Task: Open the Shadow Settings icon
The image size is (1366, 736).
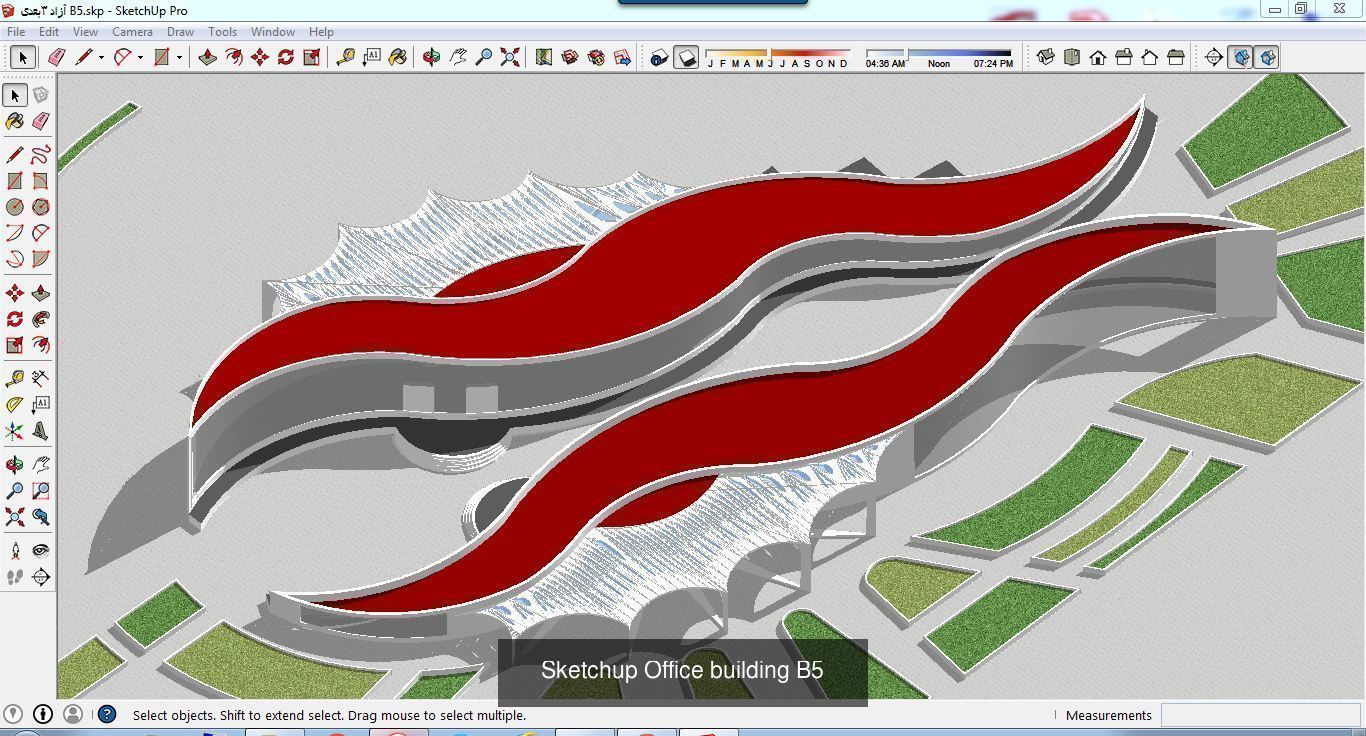Action: 659,57
